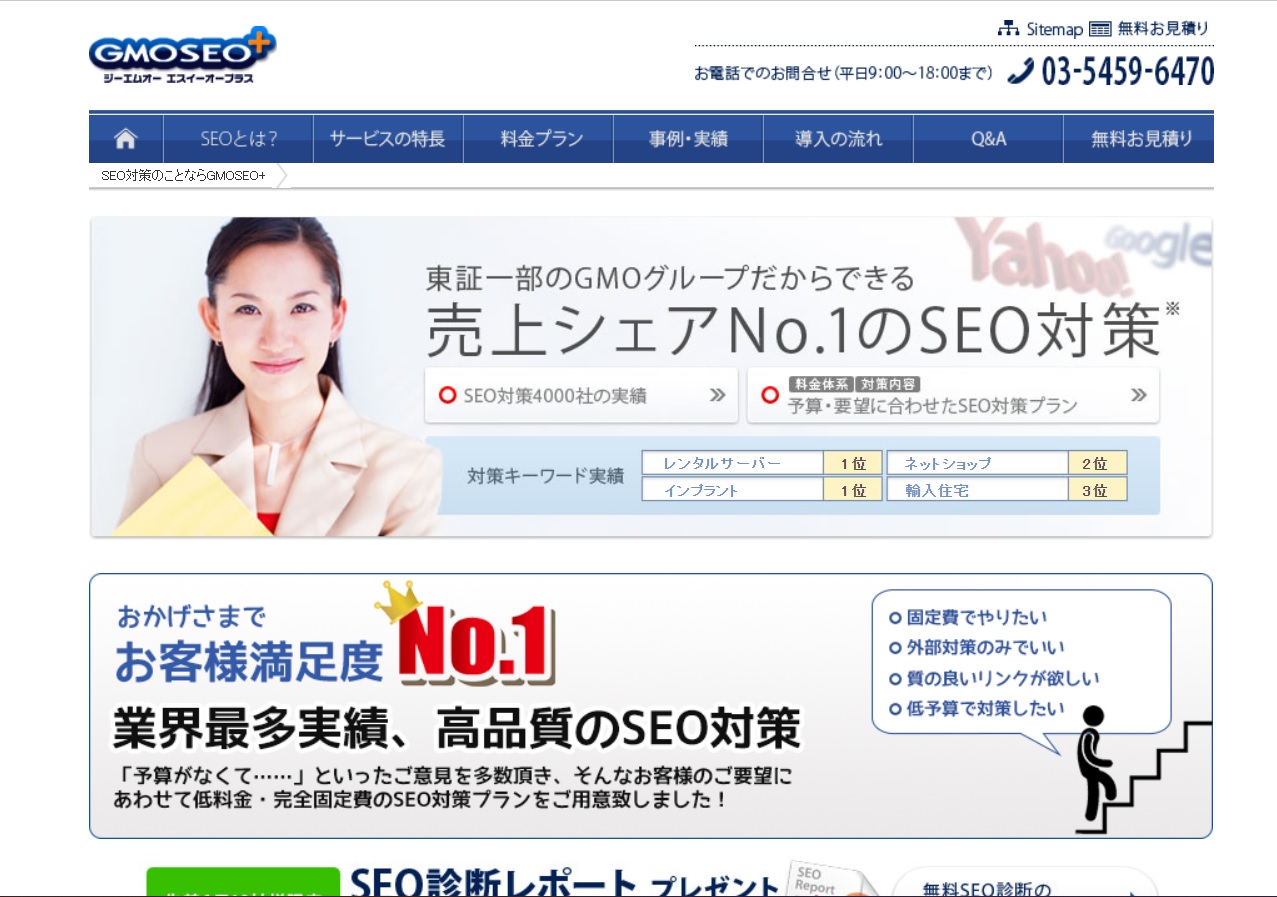
Task: Open the home icon in navigation bar
Action: click(126, 139)
